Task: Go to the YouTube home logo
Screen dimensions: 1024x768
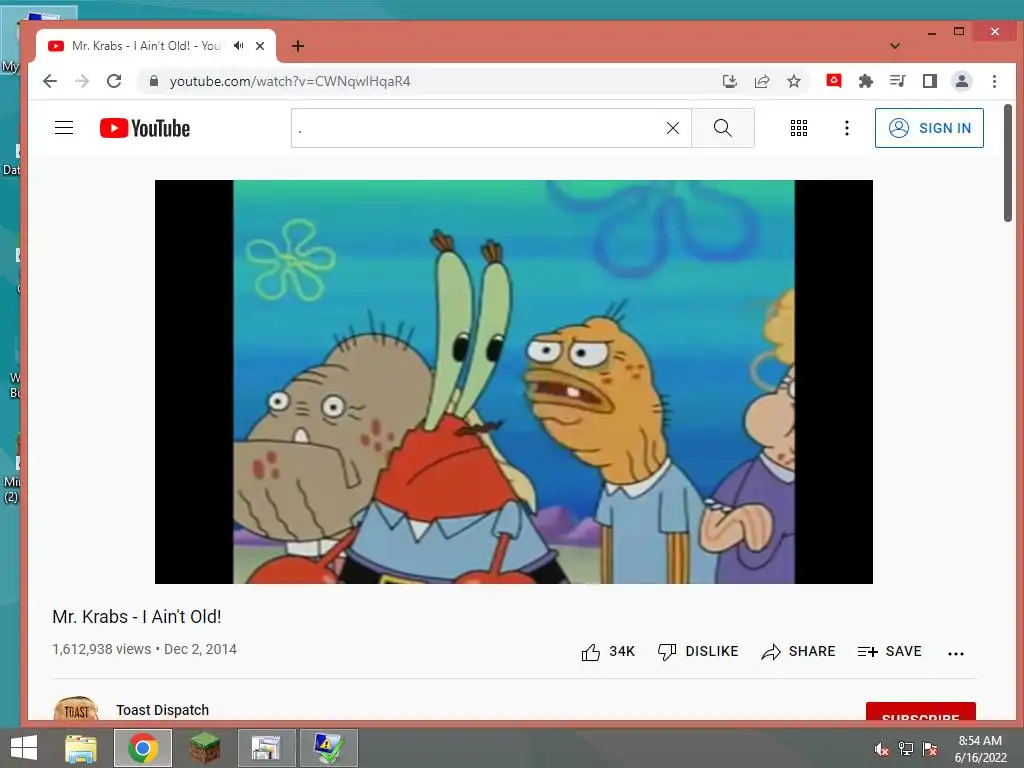Action: (145, 128)
